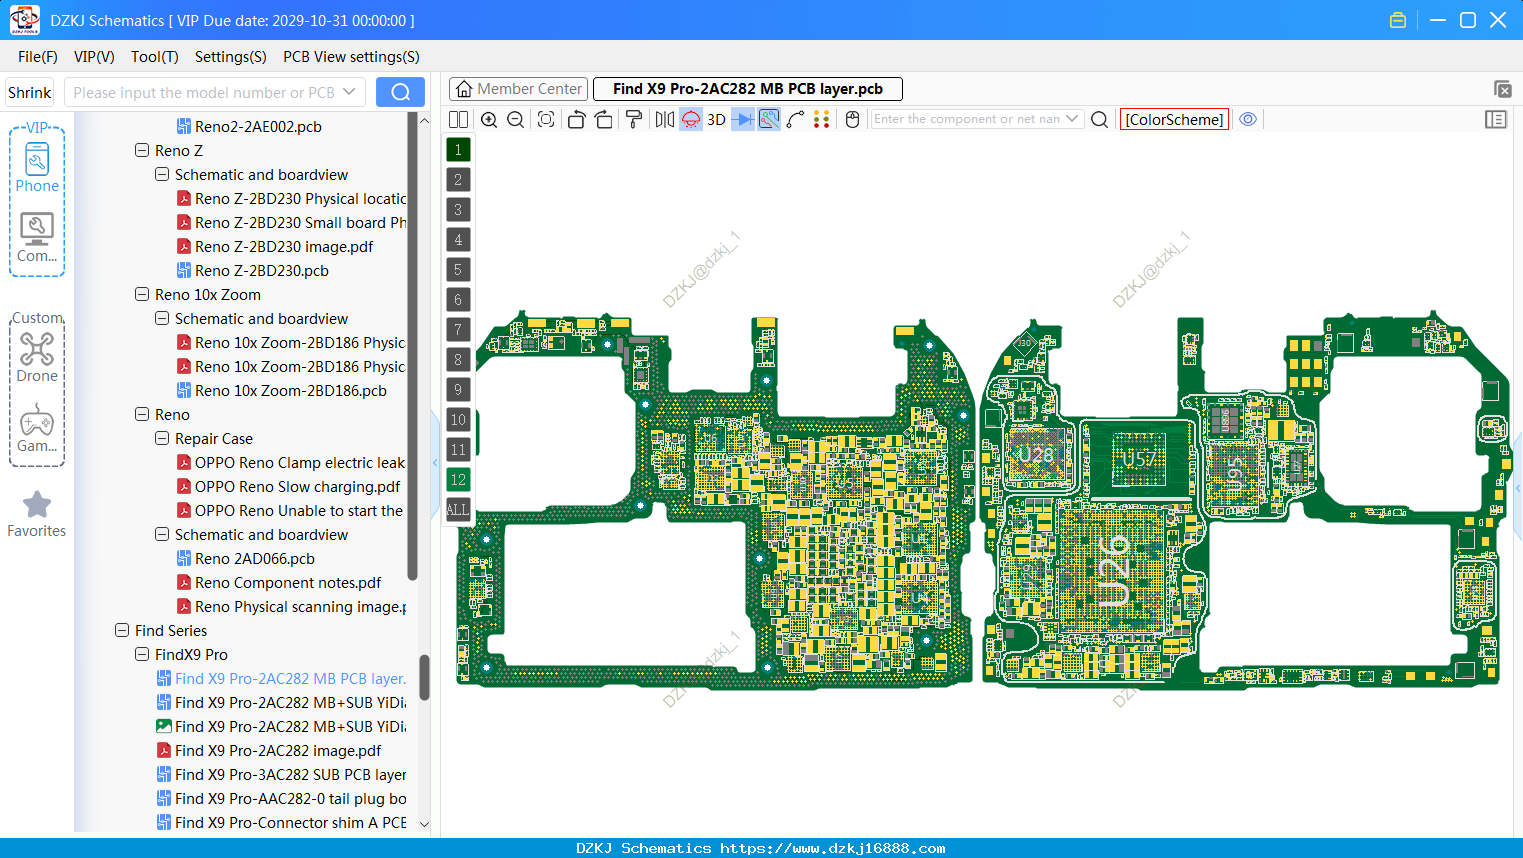Toggle the eye visibility icon
1523x858 pixels.
tap(1248, 119)
